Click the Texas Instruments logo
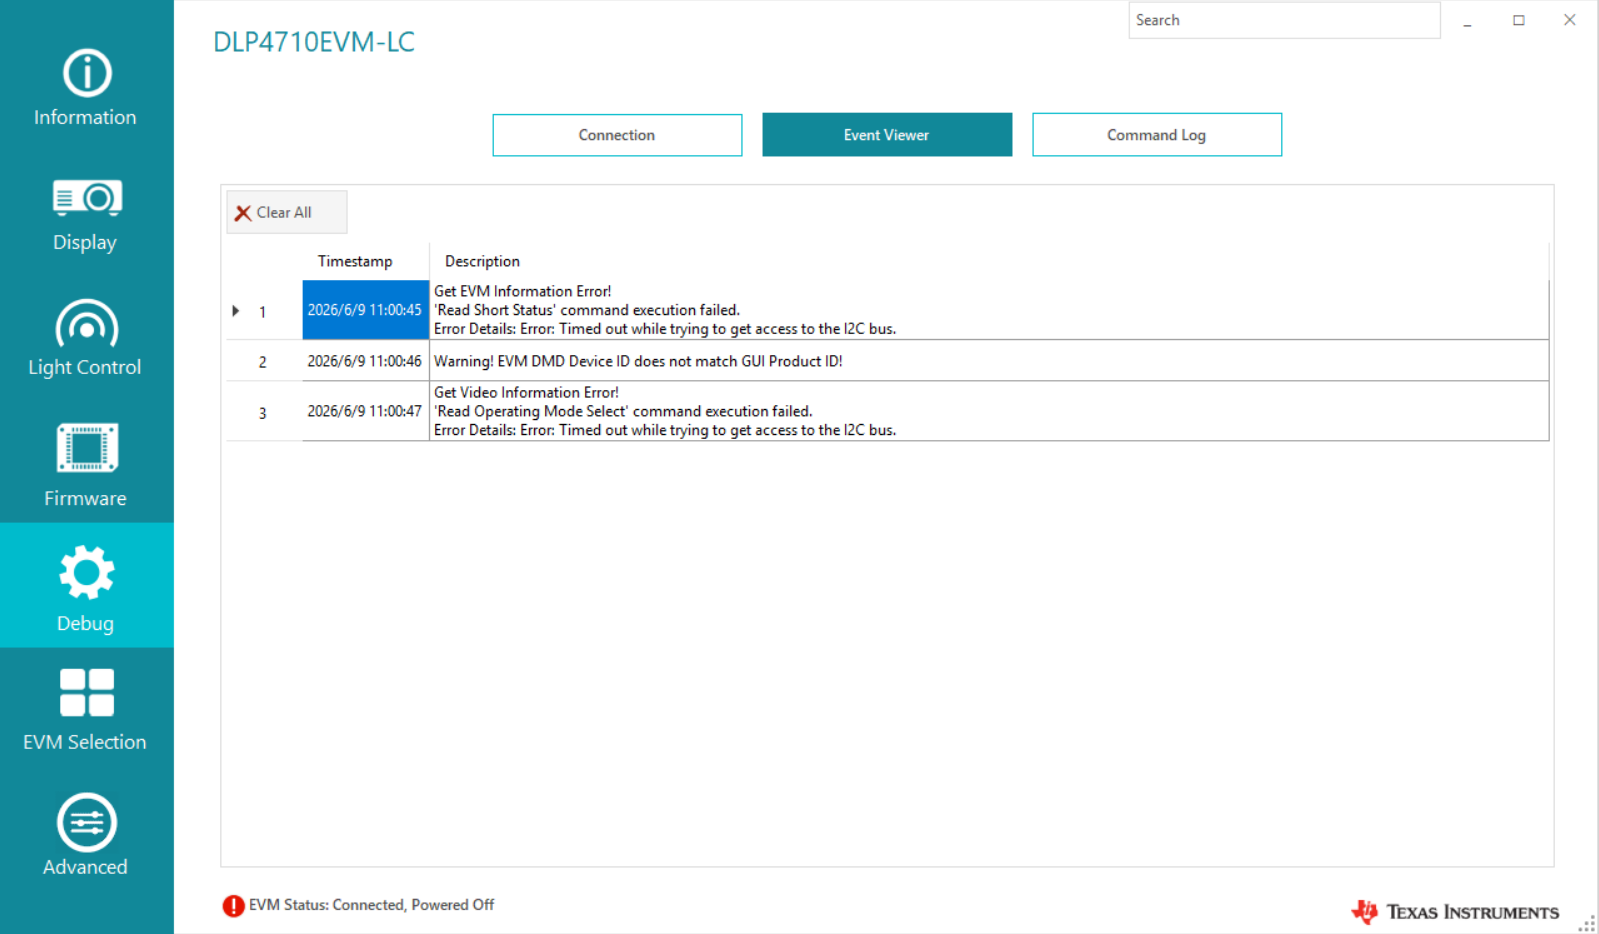Screen dimensions: 1599x934 pos(1455,912)
